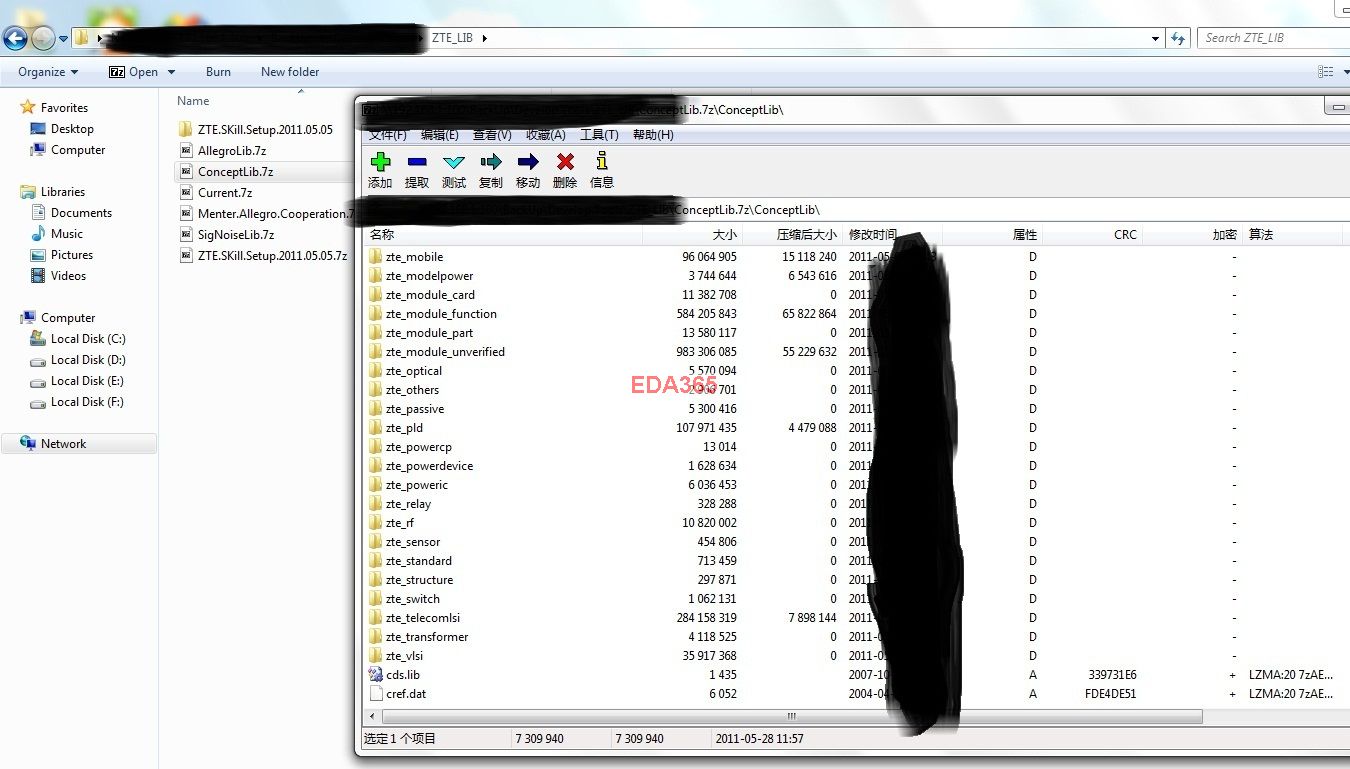
Task: Click the ZTE_LIB breadcrumb in address bar
Action: 452,38
